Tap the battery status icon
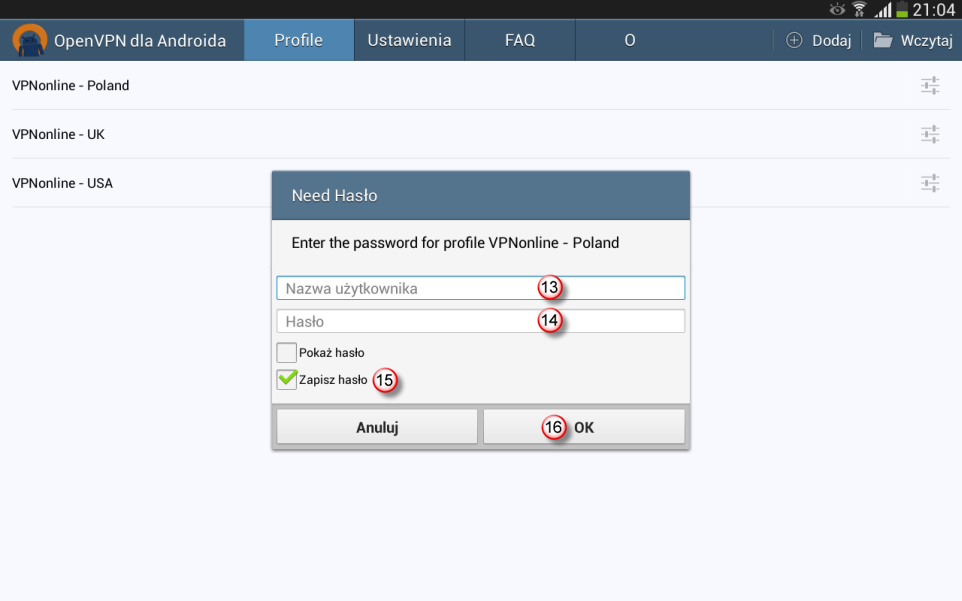 (902, 9)
